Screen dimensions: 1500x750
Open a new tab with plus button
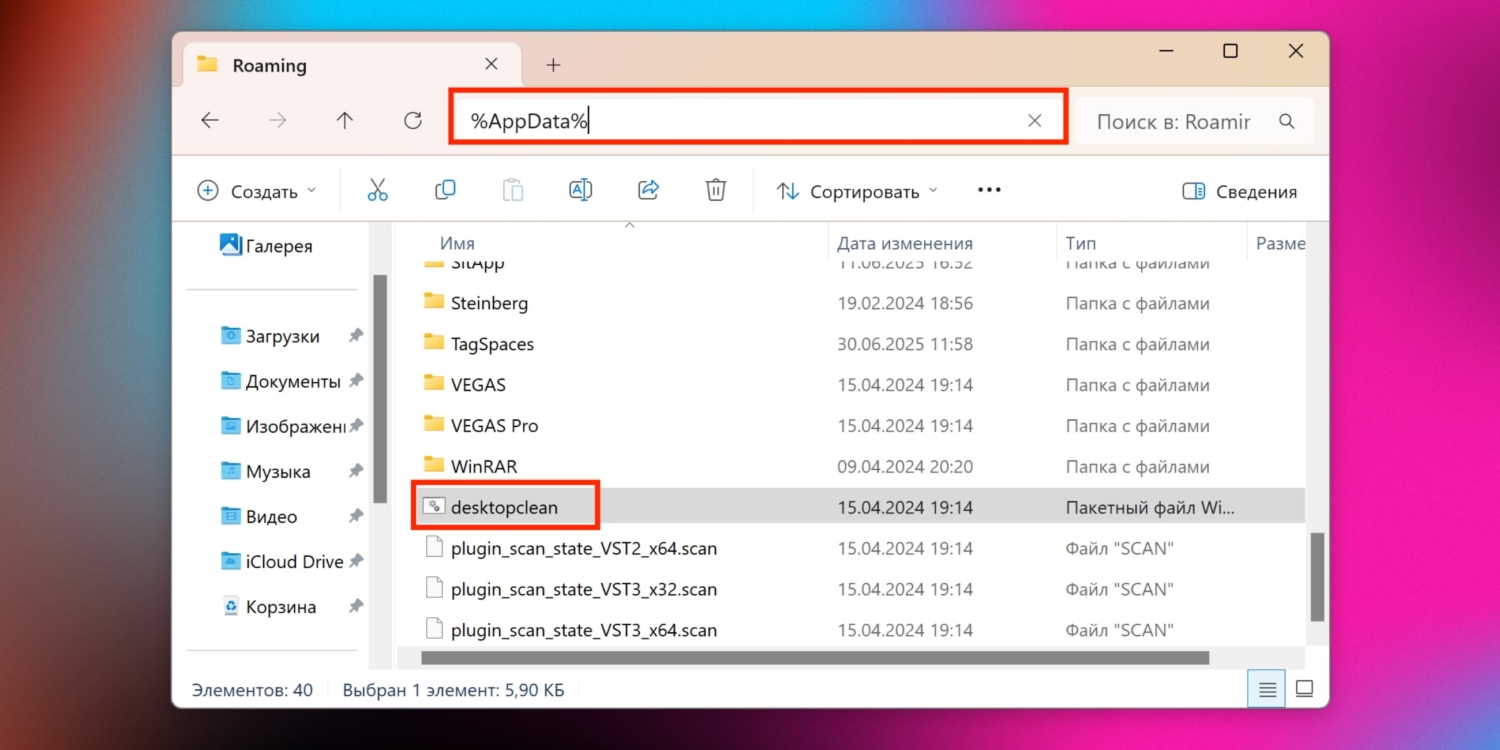point(553,65)
